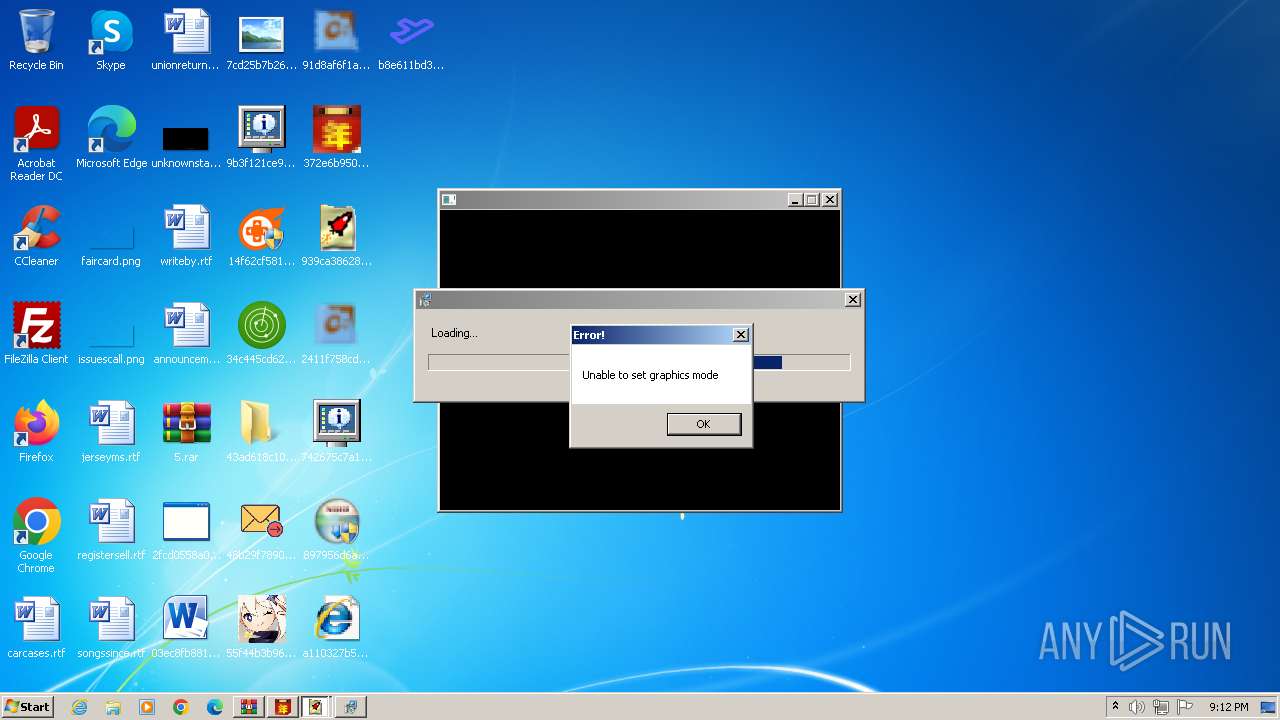Select the b8e611bd3 desktop icon
This screenshot has height=720, width=1280.
(x=411, y=41)
